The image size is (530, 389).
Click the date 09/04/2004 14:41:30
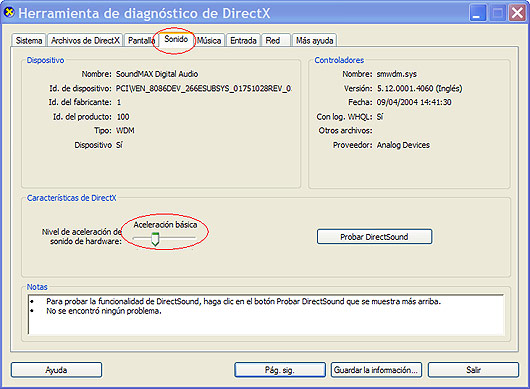[x=414, y=102]
